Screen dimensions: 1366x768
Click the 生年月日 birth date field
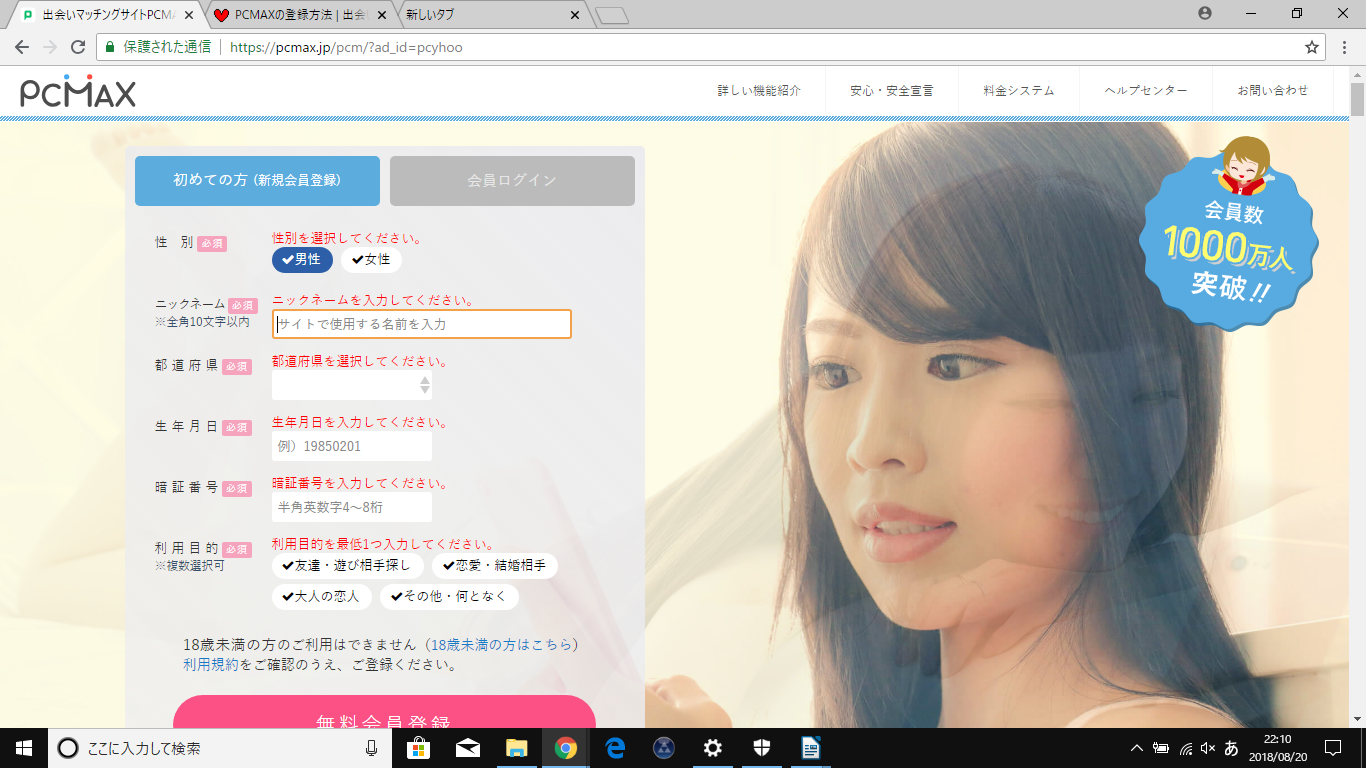[352, 446]
